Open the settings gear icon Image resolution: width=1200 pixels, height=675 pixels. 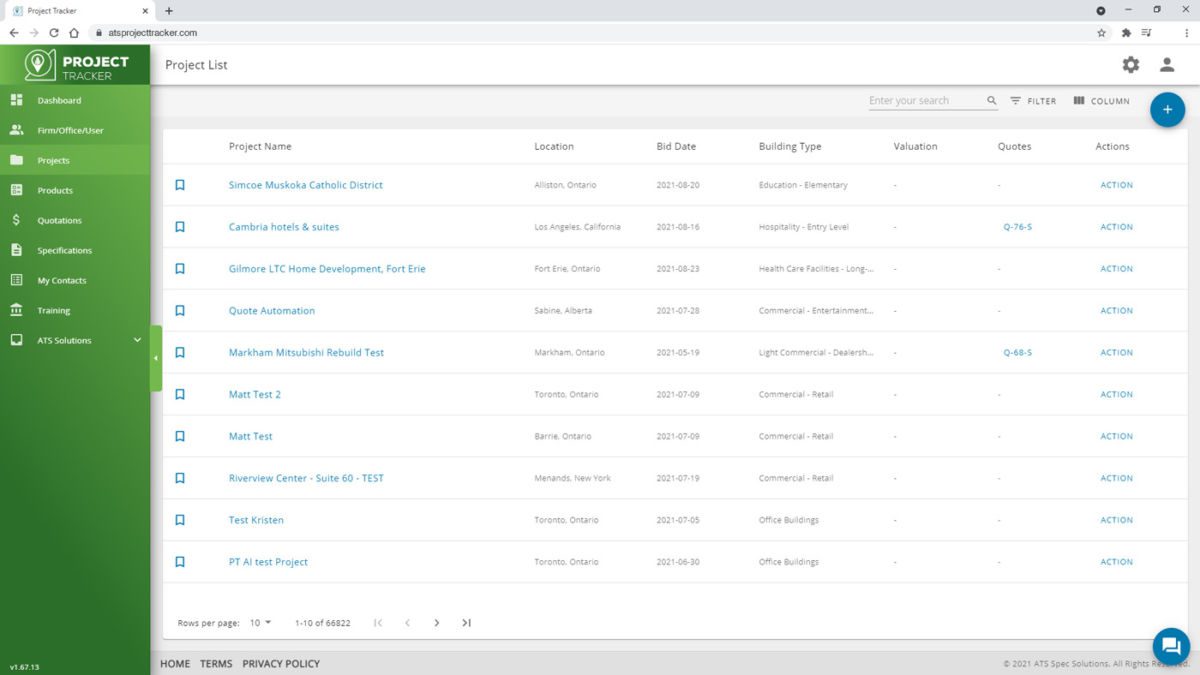[x=1130, y=65]
